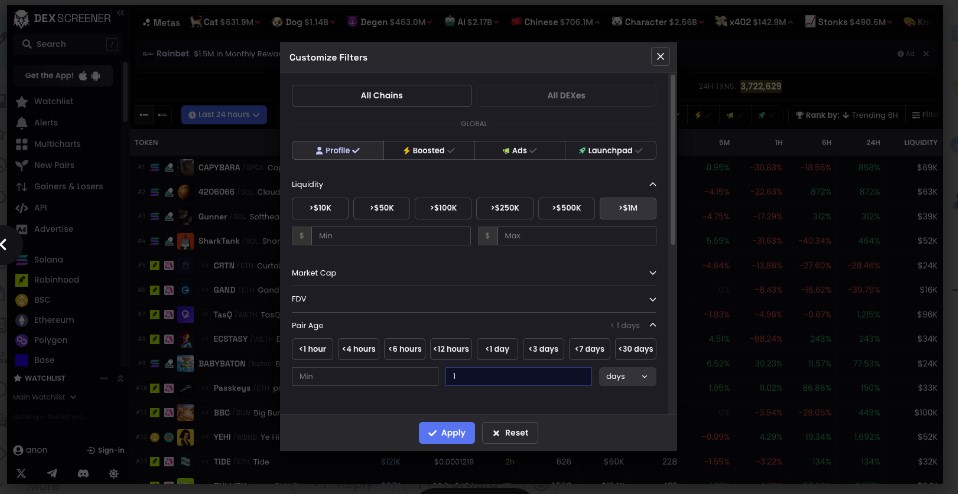958x494 pixels.
Task: Pick the <12 hours pair age preset
Action: (x=451, y=349)
